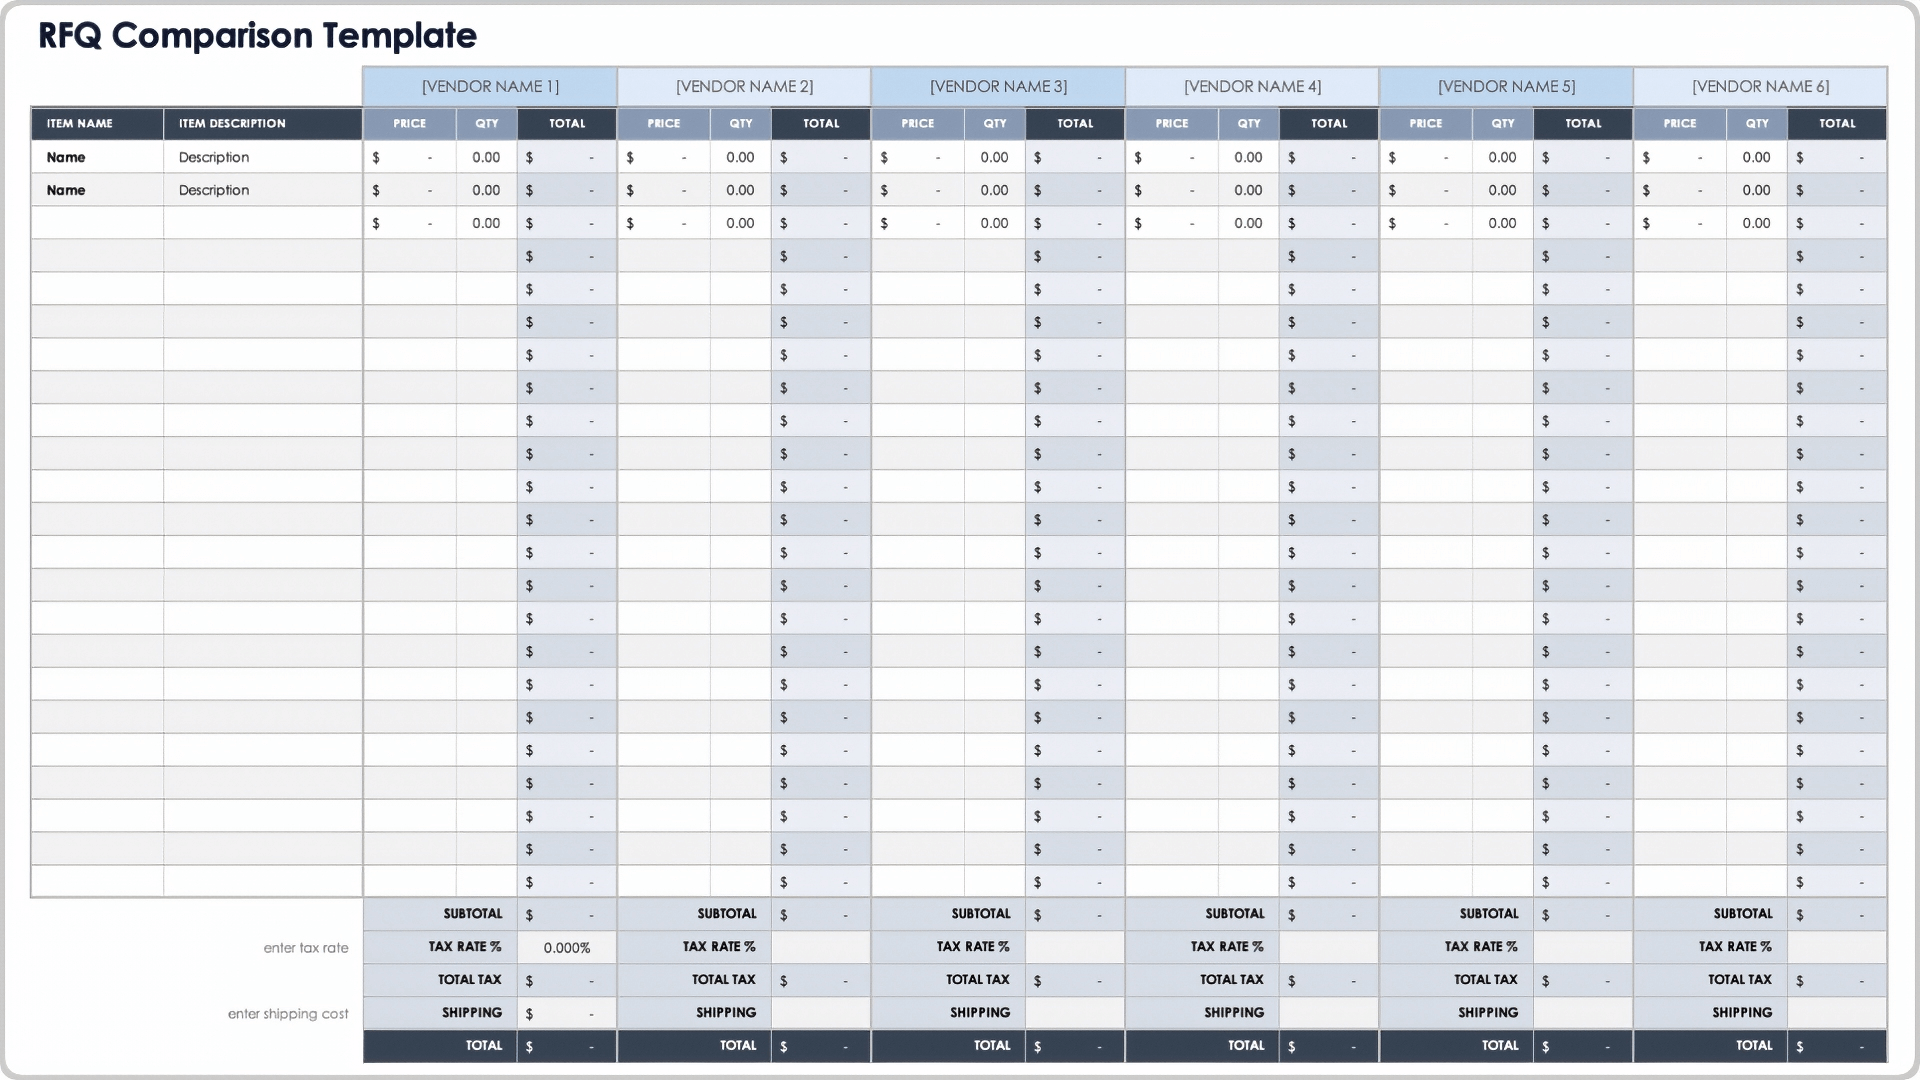
Task: Select the [VENDOR NAME 6] header cell
Action: (1760, 87)
